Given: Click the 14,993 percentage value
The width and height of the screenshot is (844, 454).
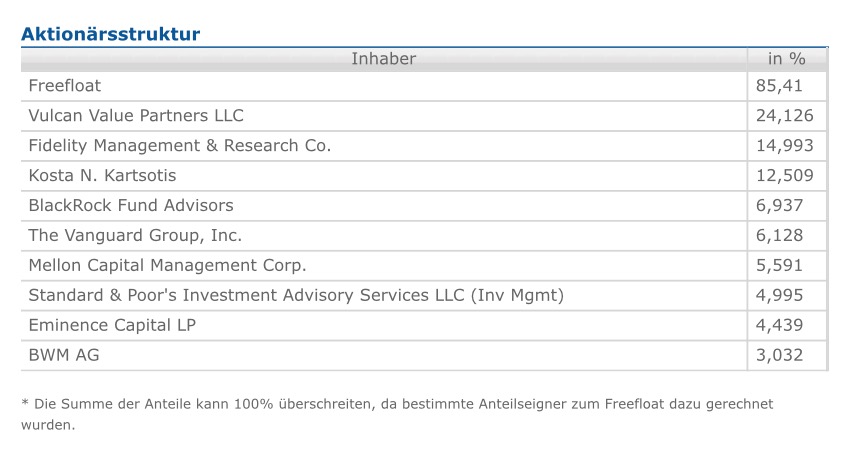Looking at the screenshot, I should point(784,146).
